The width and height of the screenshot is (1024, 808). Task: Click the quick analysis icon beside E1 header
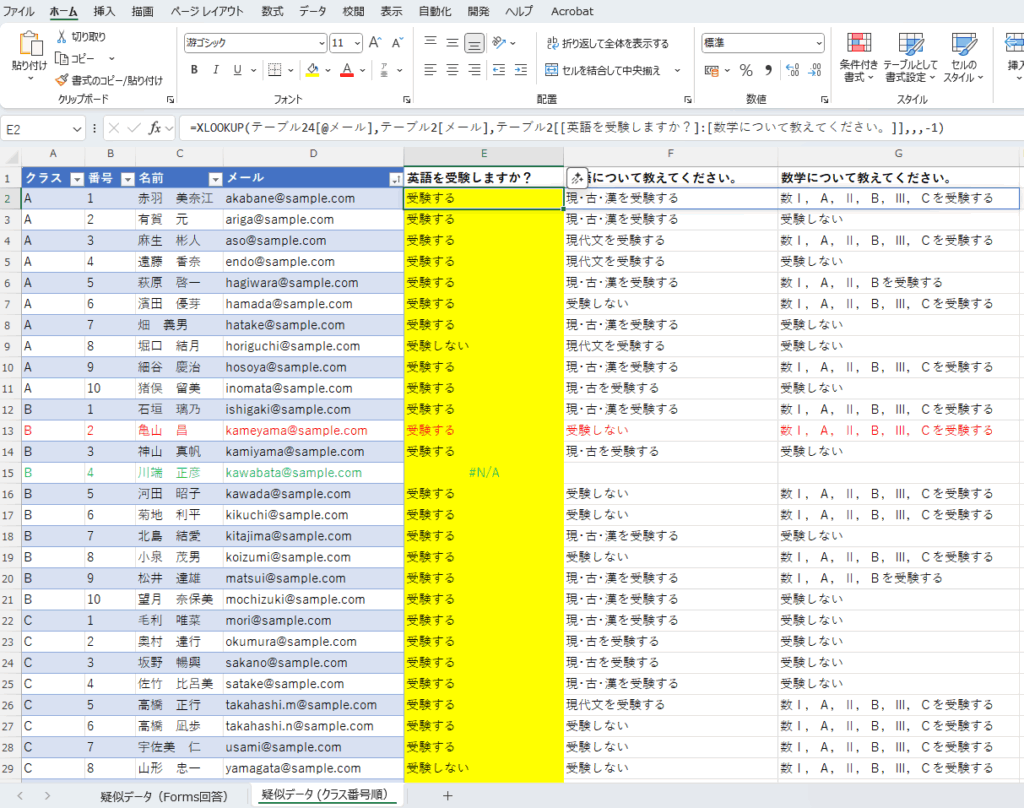click(577, 178)
